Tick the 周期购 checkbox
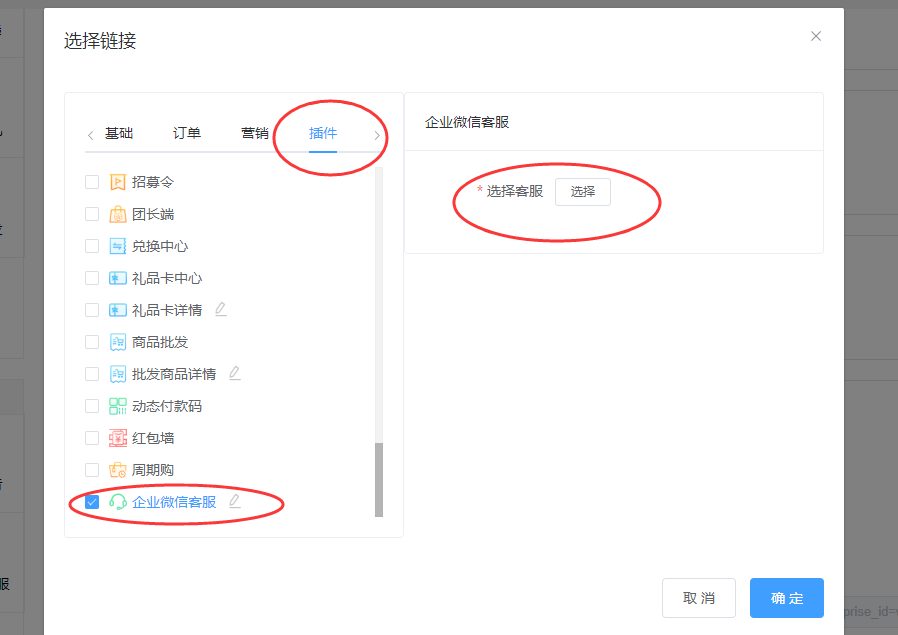The width and height of the screenshot is (898, 635). pyautogui.click(x=92, y=470)
